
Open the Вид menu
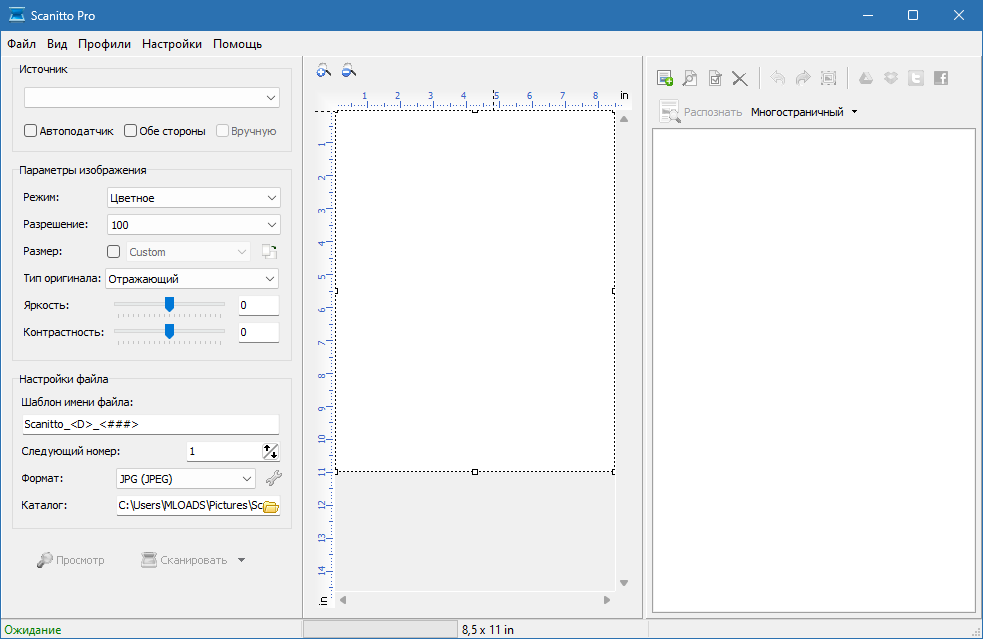56,44
